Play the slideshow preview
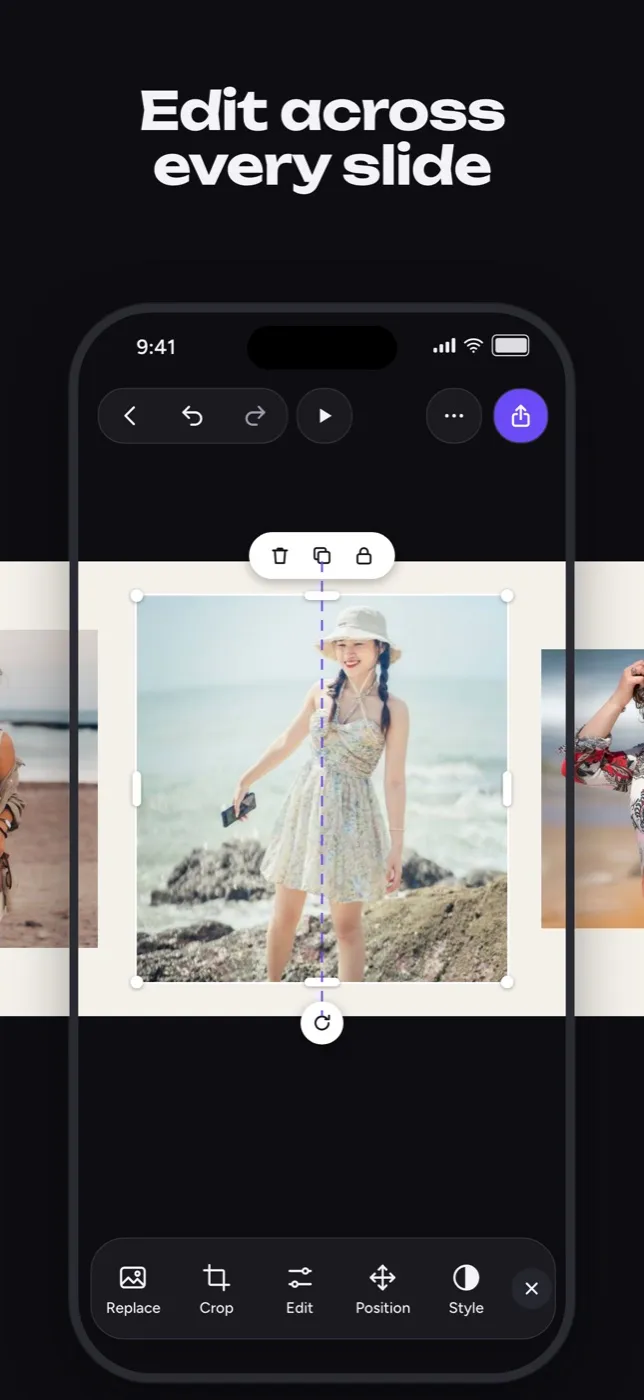This screenshot has width=644, height=1400. click(325, 416)
